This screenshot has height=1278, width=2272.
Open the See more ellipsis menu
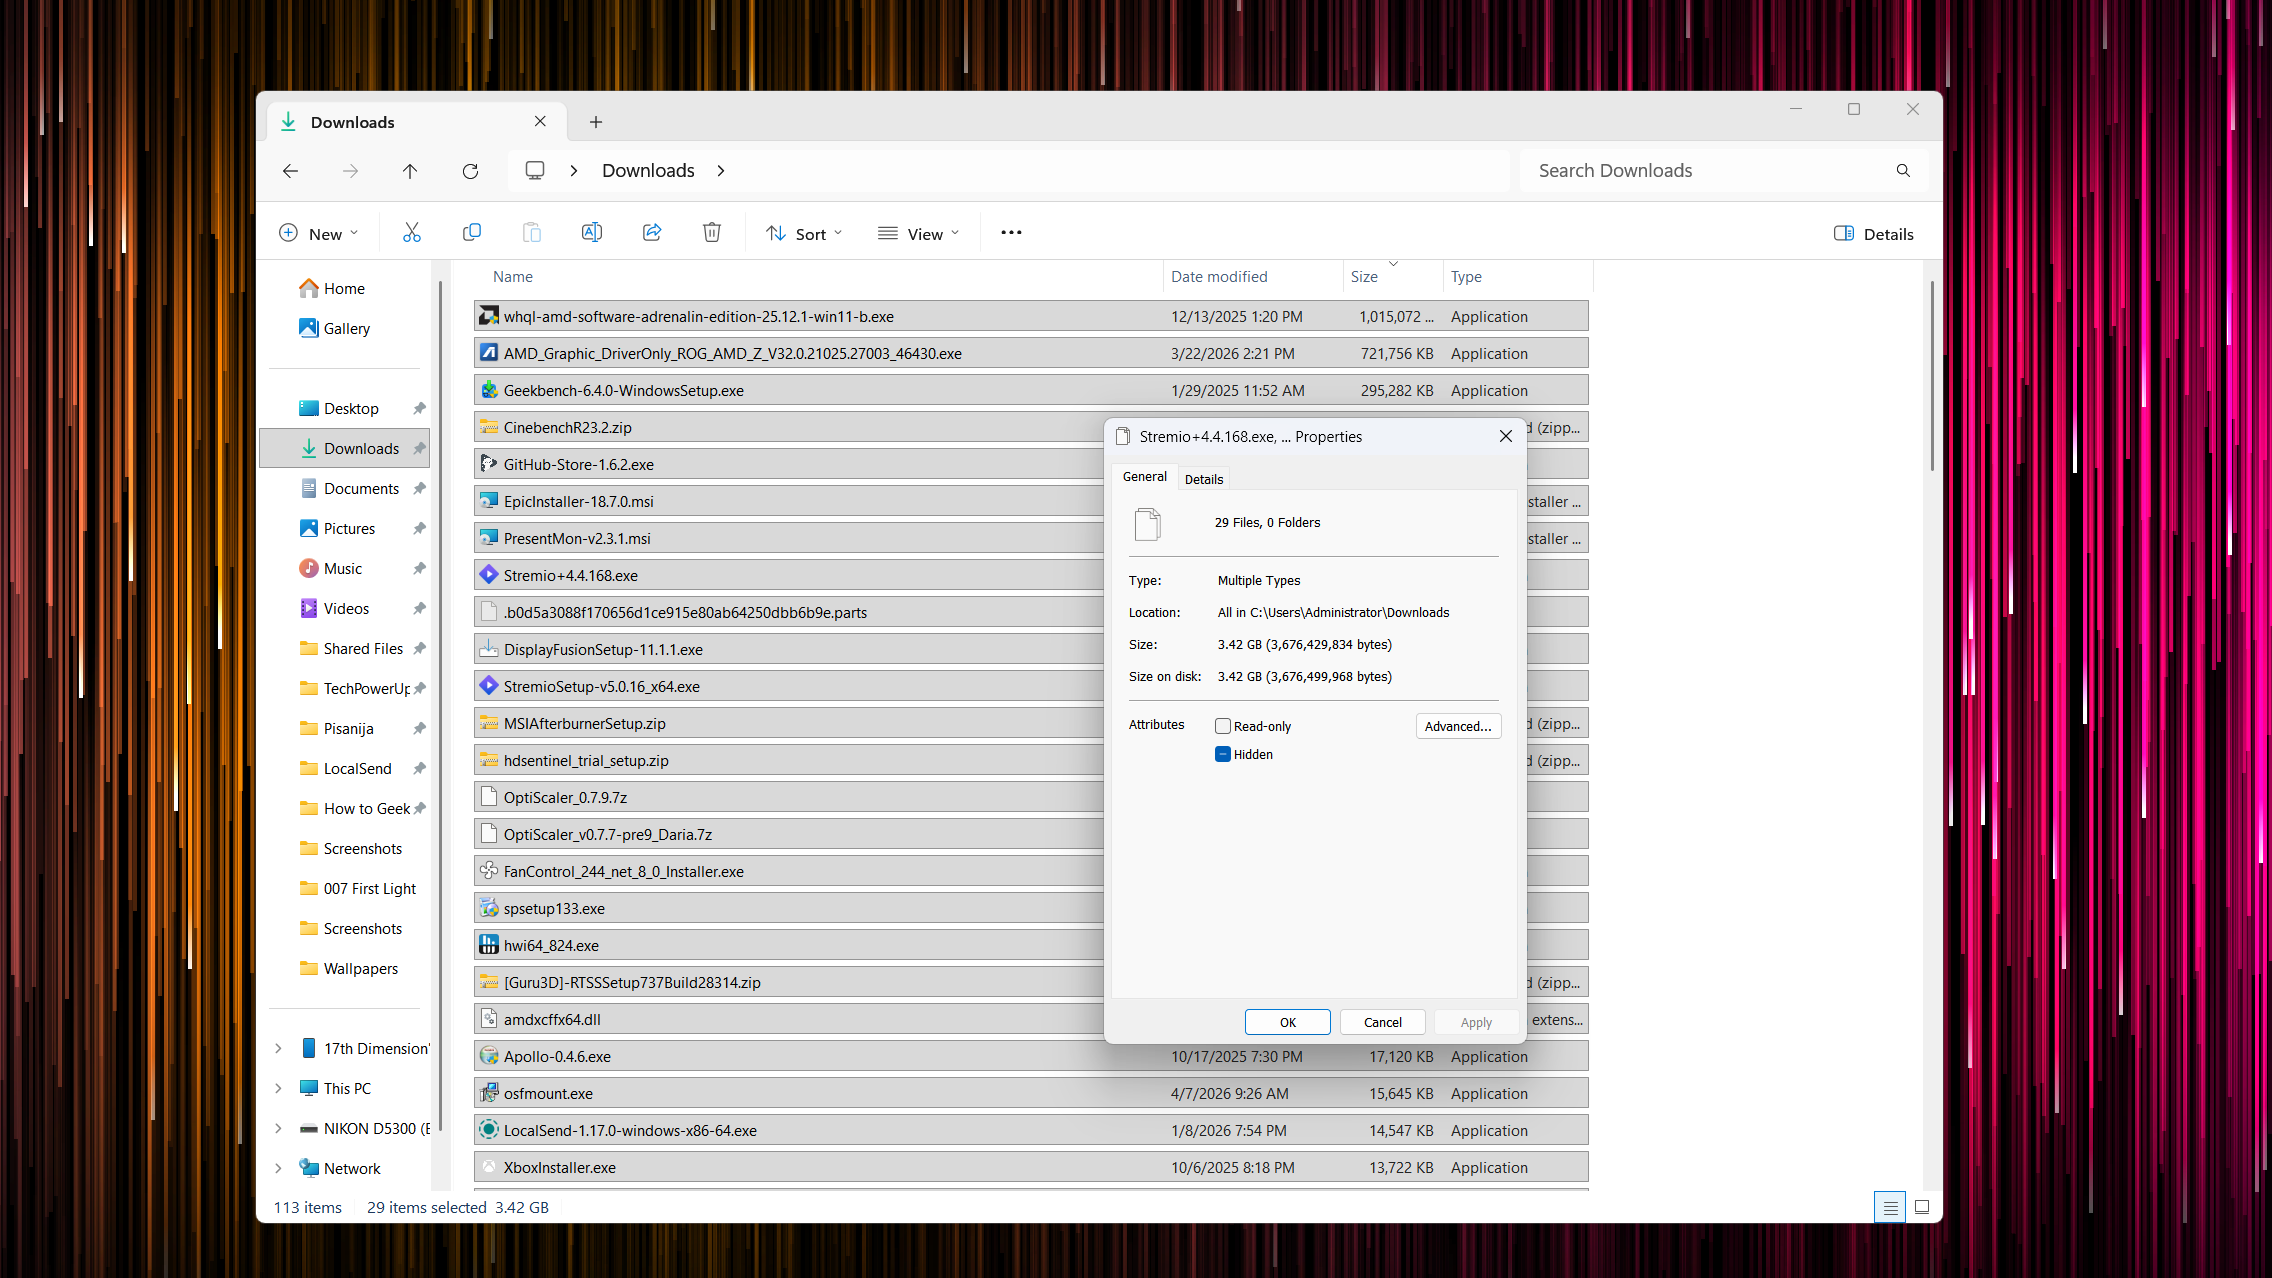click(x=1011, y=233)
